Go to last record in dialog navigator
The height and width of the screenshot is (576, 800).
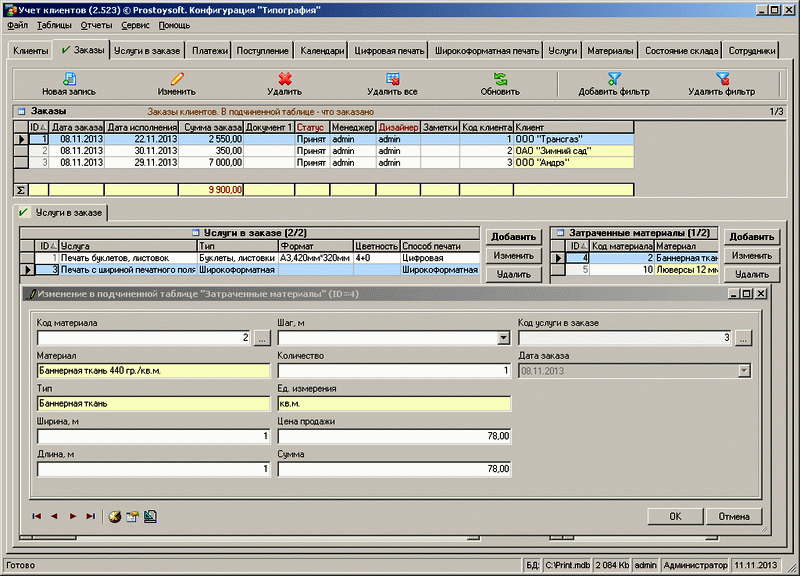[91, 516]
